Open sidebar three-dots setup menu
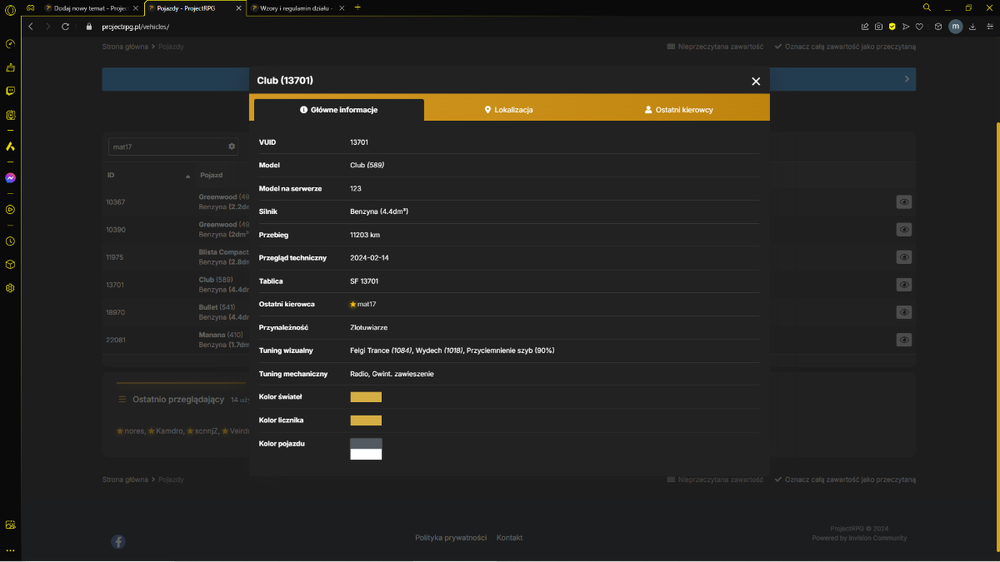The width and height of the screenshot is (1000, 562). coord(10,551)
